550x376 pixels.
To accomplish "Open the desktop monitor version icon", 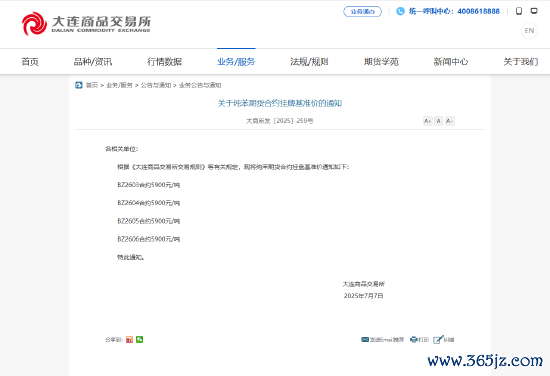I will pos(534,11).
